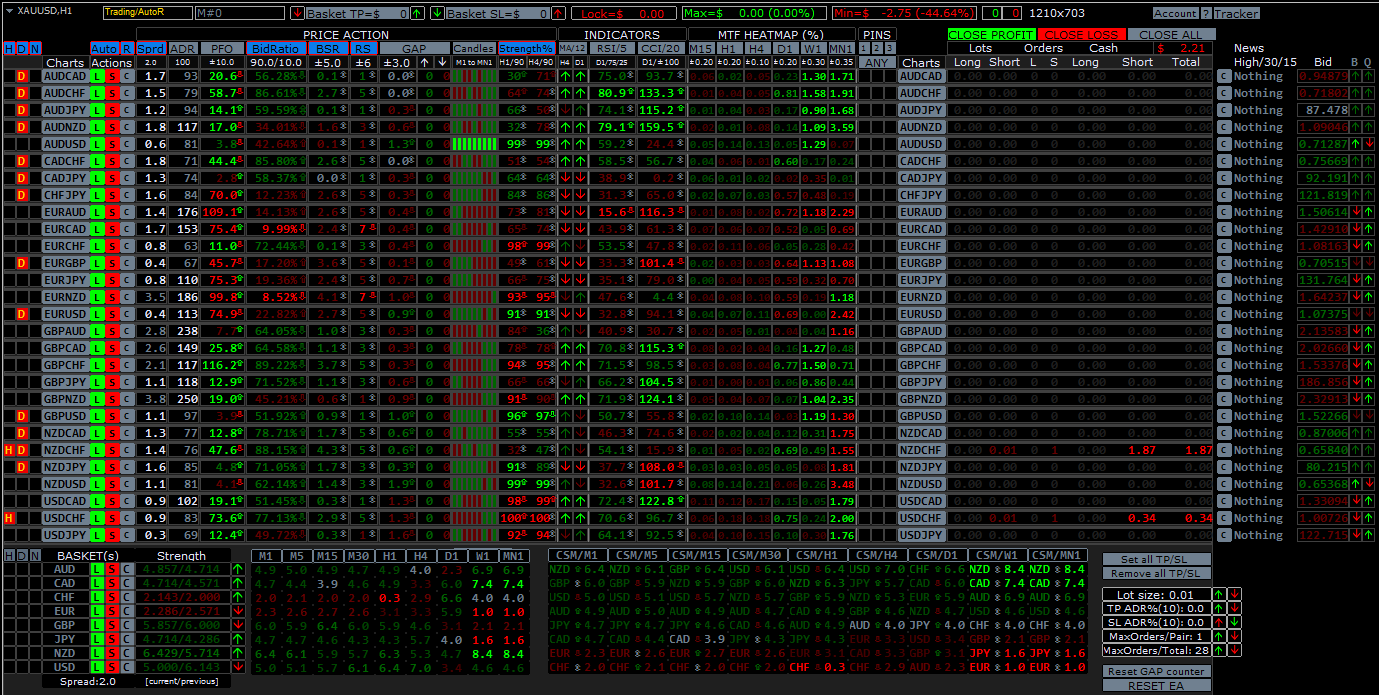This screenshot has width=1379, height=695.
Task: Increase SL ADR%(10) with the up arrow
Action: 1219,622
